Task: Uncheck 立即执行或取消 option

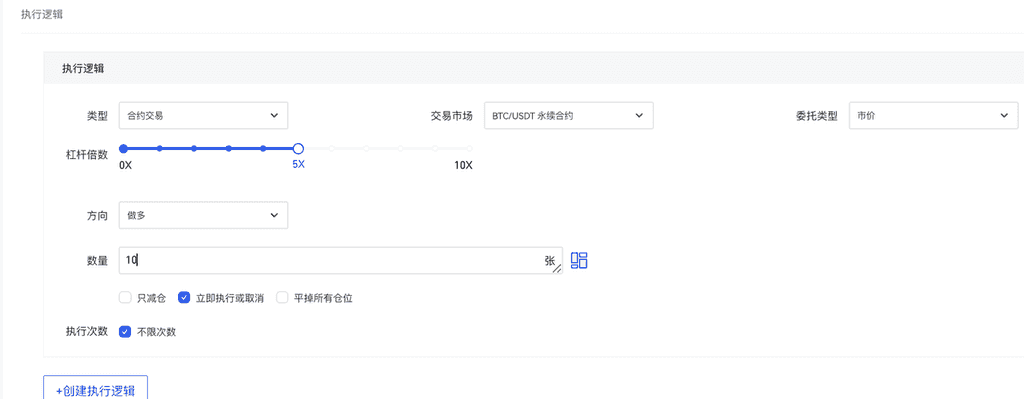Action: coord(184,298)
